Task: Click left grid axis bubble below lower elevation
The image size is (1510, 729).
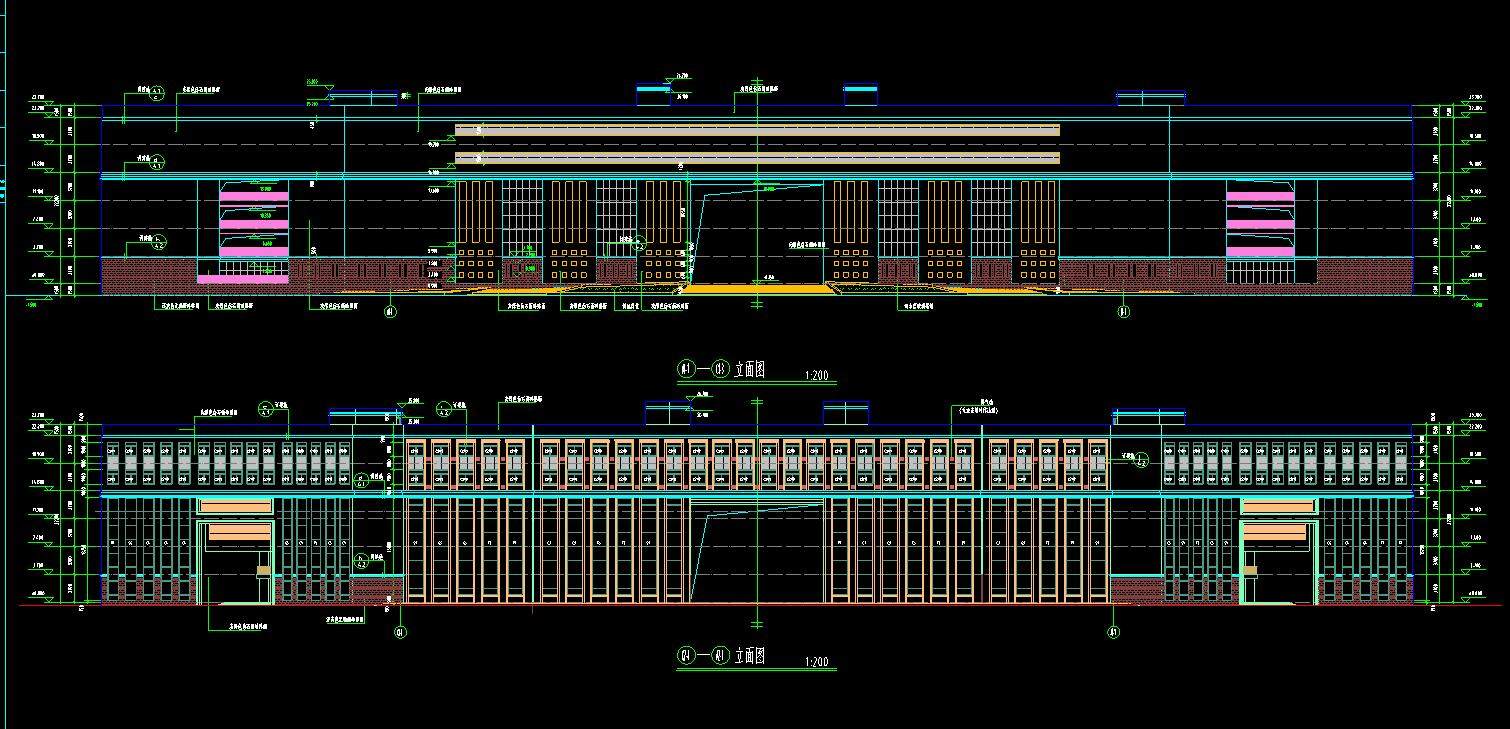Action: pyautogui.click(x=400, y=632)
